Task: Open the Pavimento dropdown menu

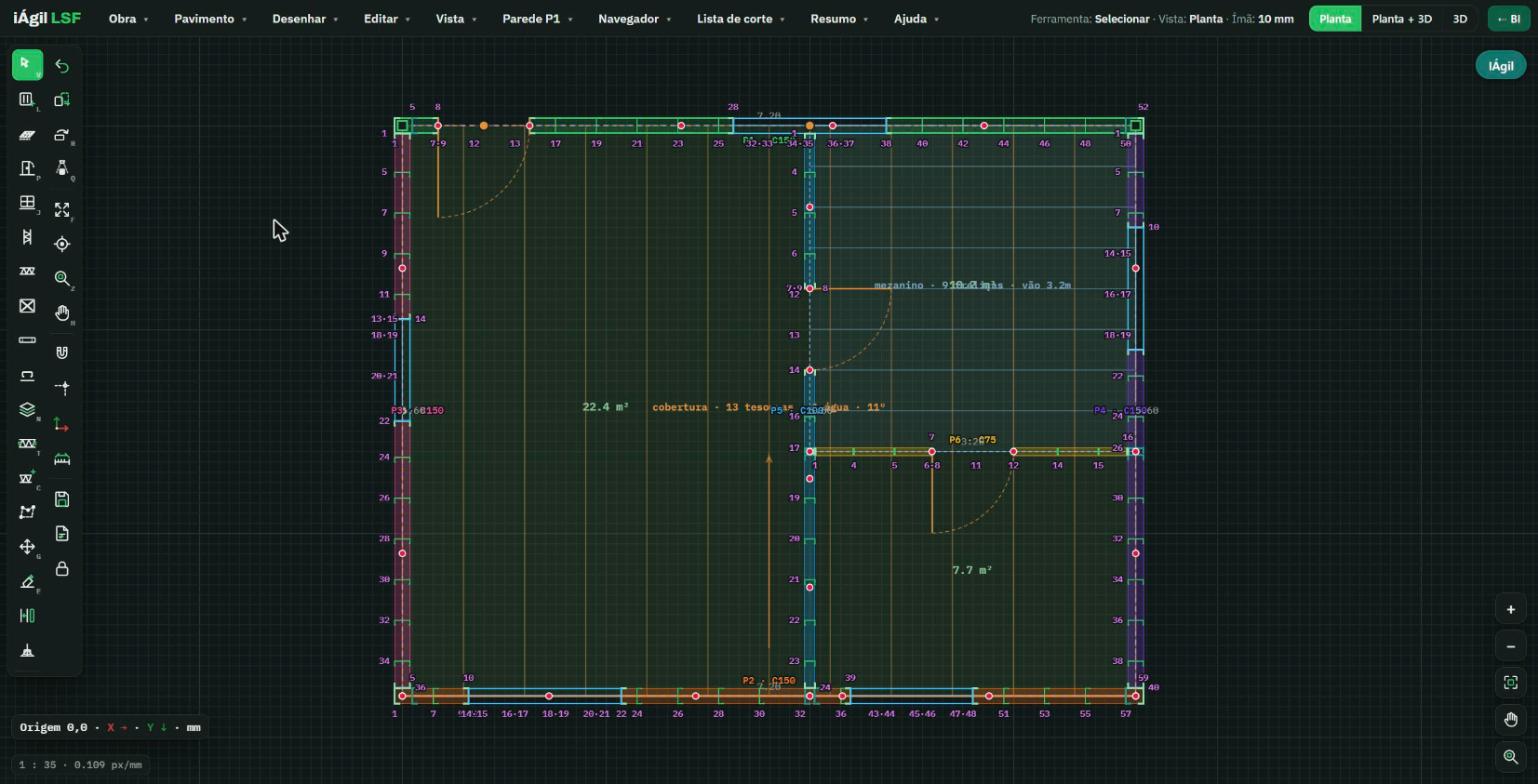Action: (x=210, y=19)
